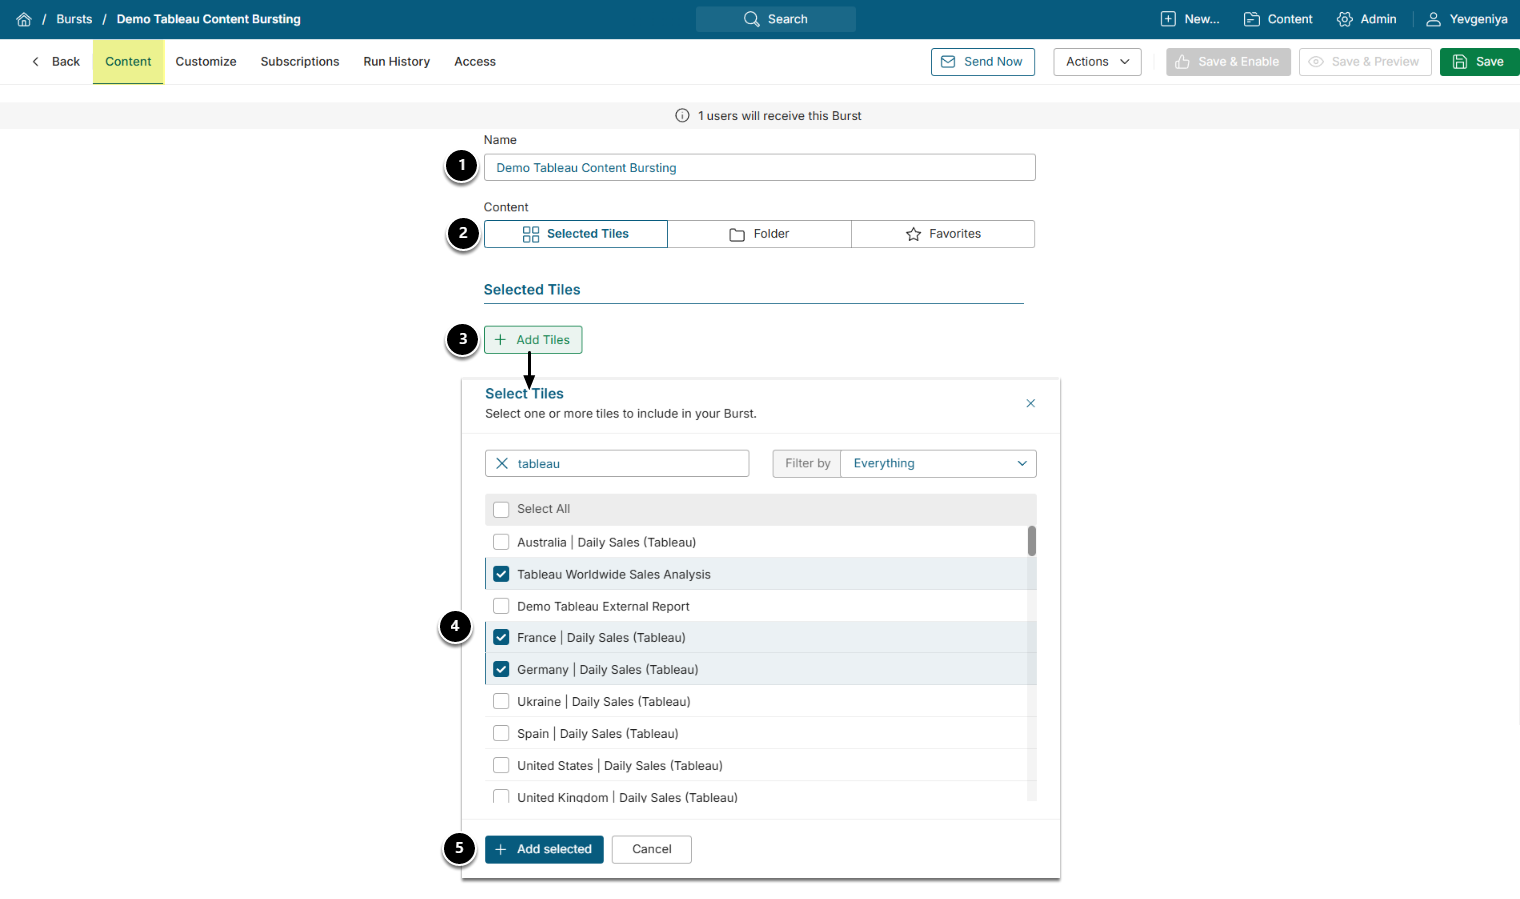Close the Select Tiles dialog
The image size is (1520, 899).
coord(1030,403)
